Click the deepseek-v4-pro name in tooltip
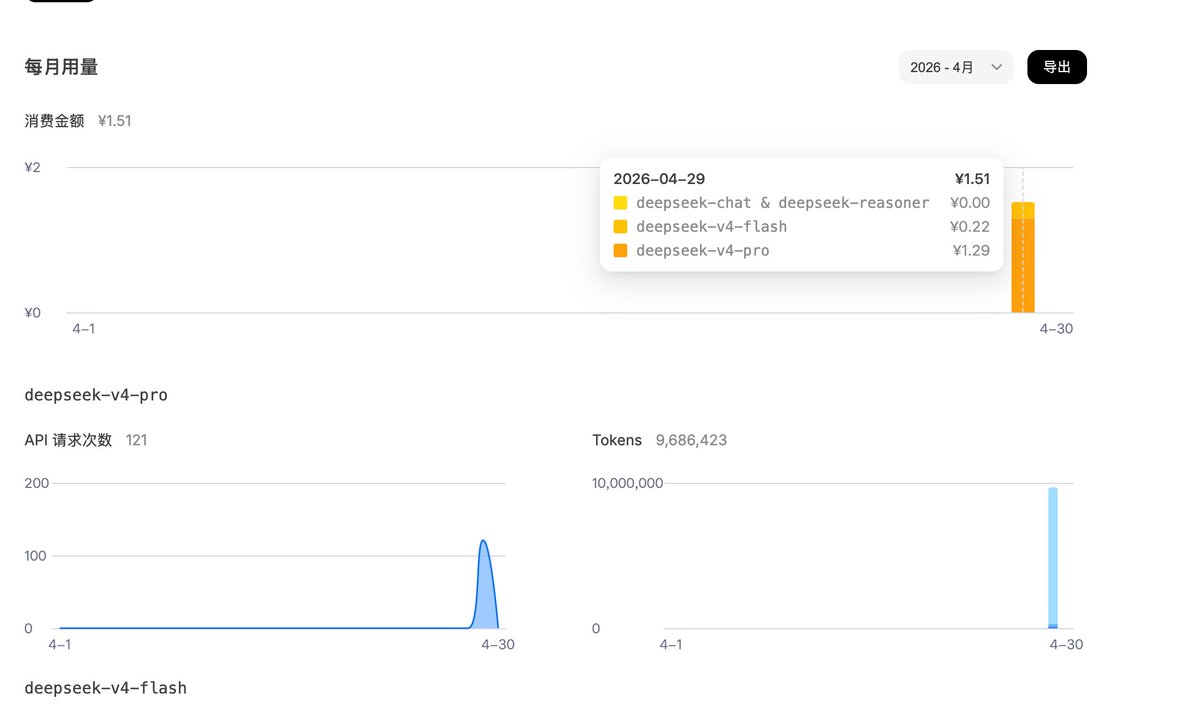The height and width of the screenshot is (710, 1200). point(703,251)
